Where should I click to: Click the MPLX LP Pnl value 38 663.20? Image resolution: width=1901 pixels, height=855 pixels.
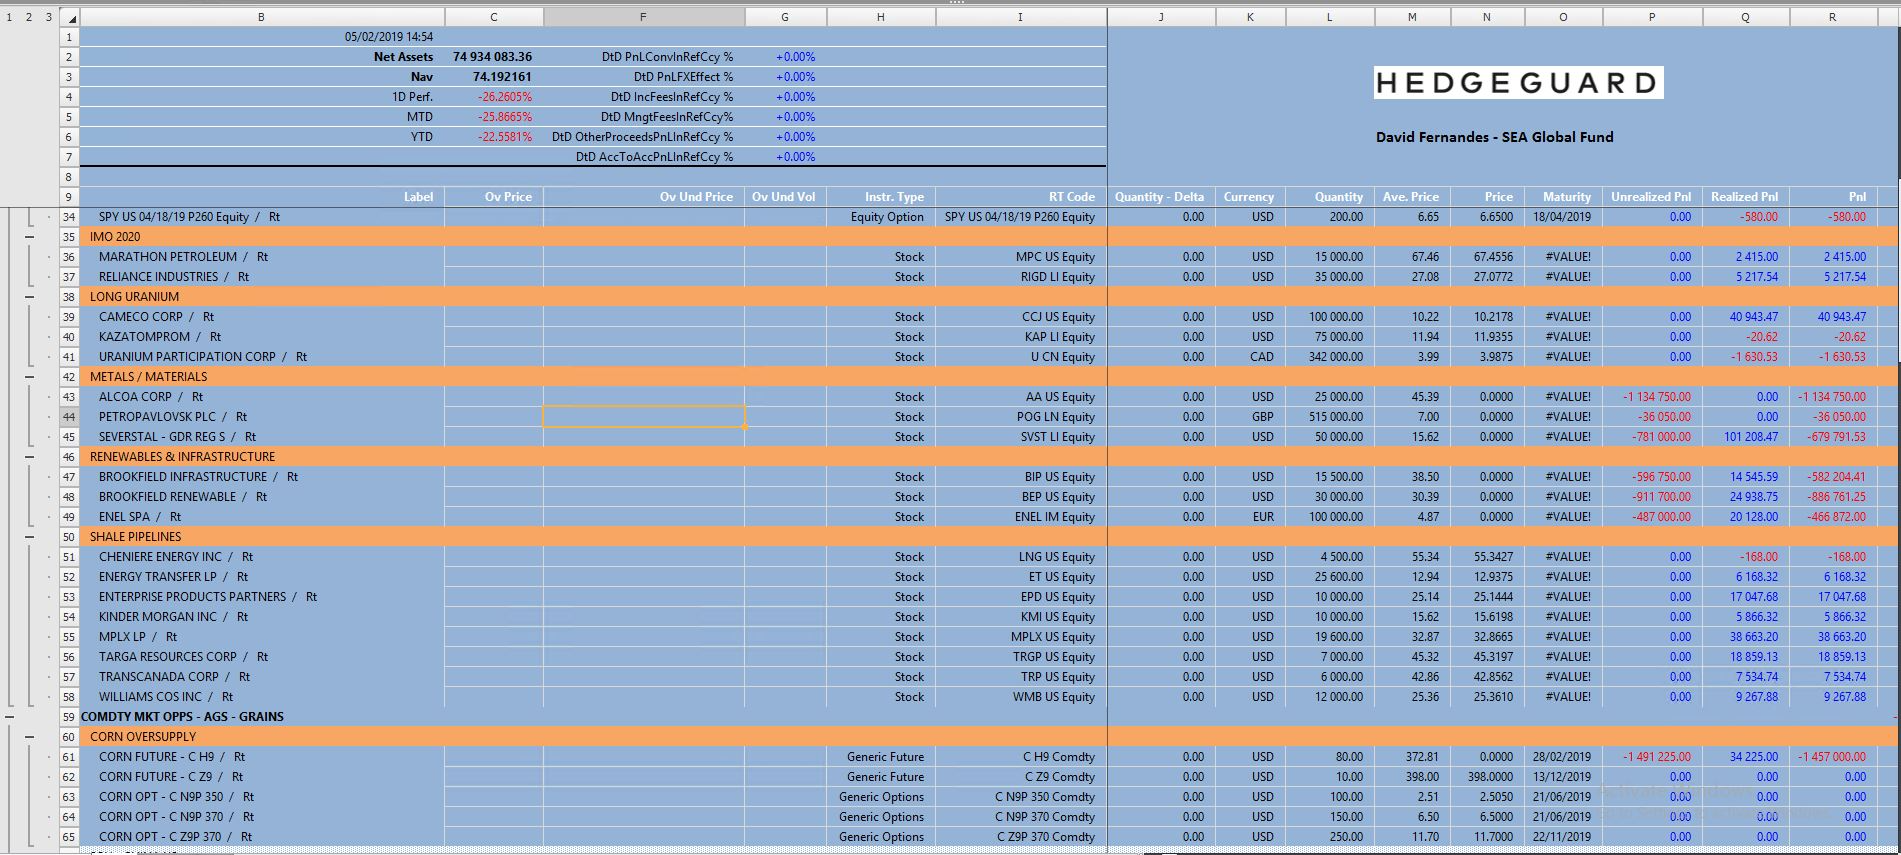click(x=1833, y=637)
